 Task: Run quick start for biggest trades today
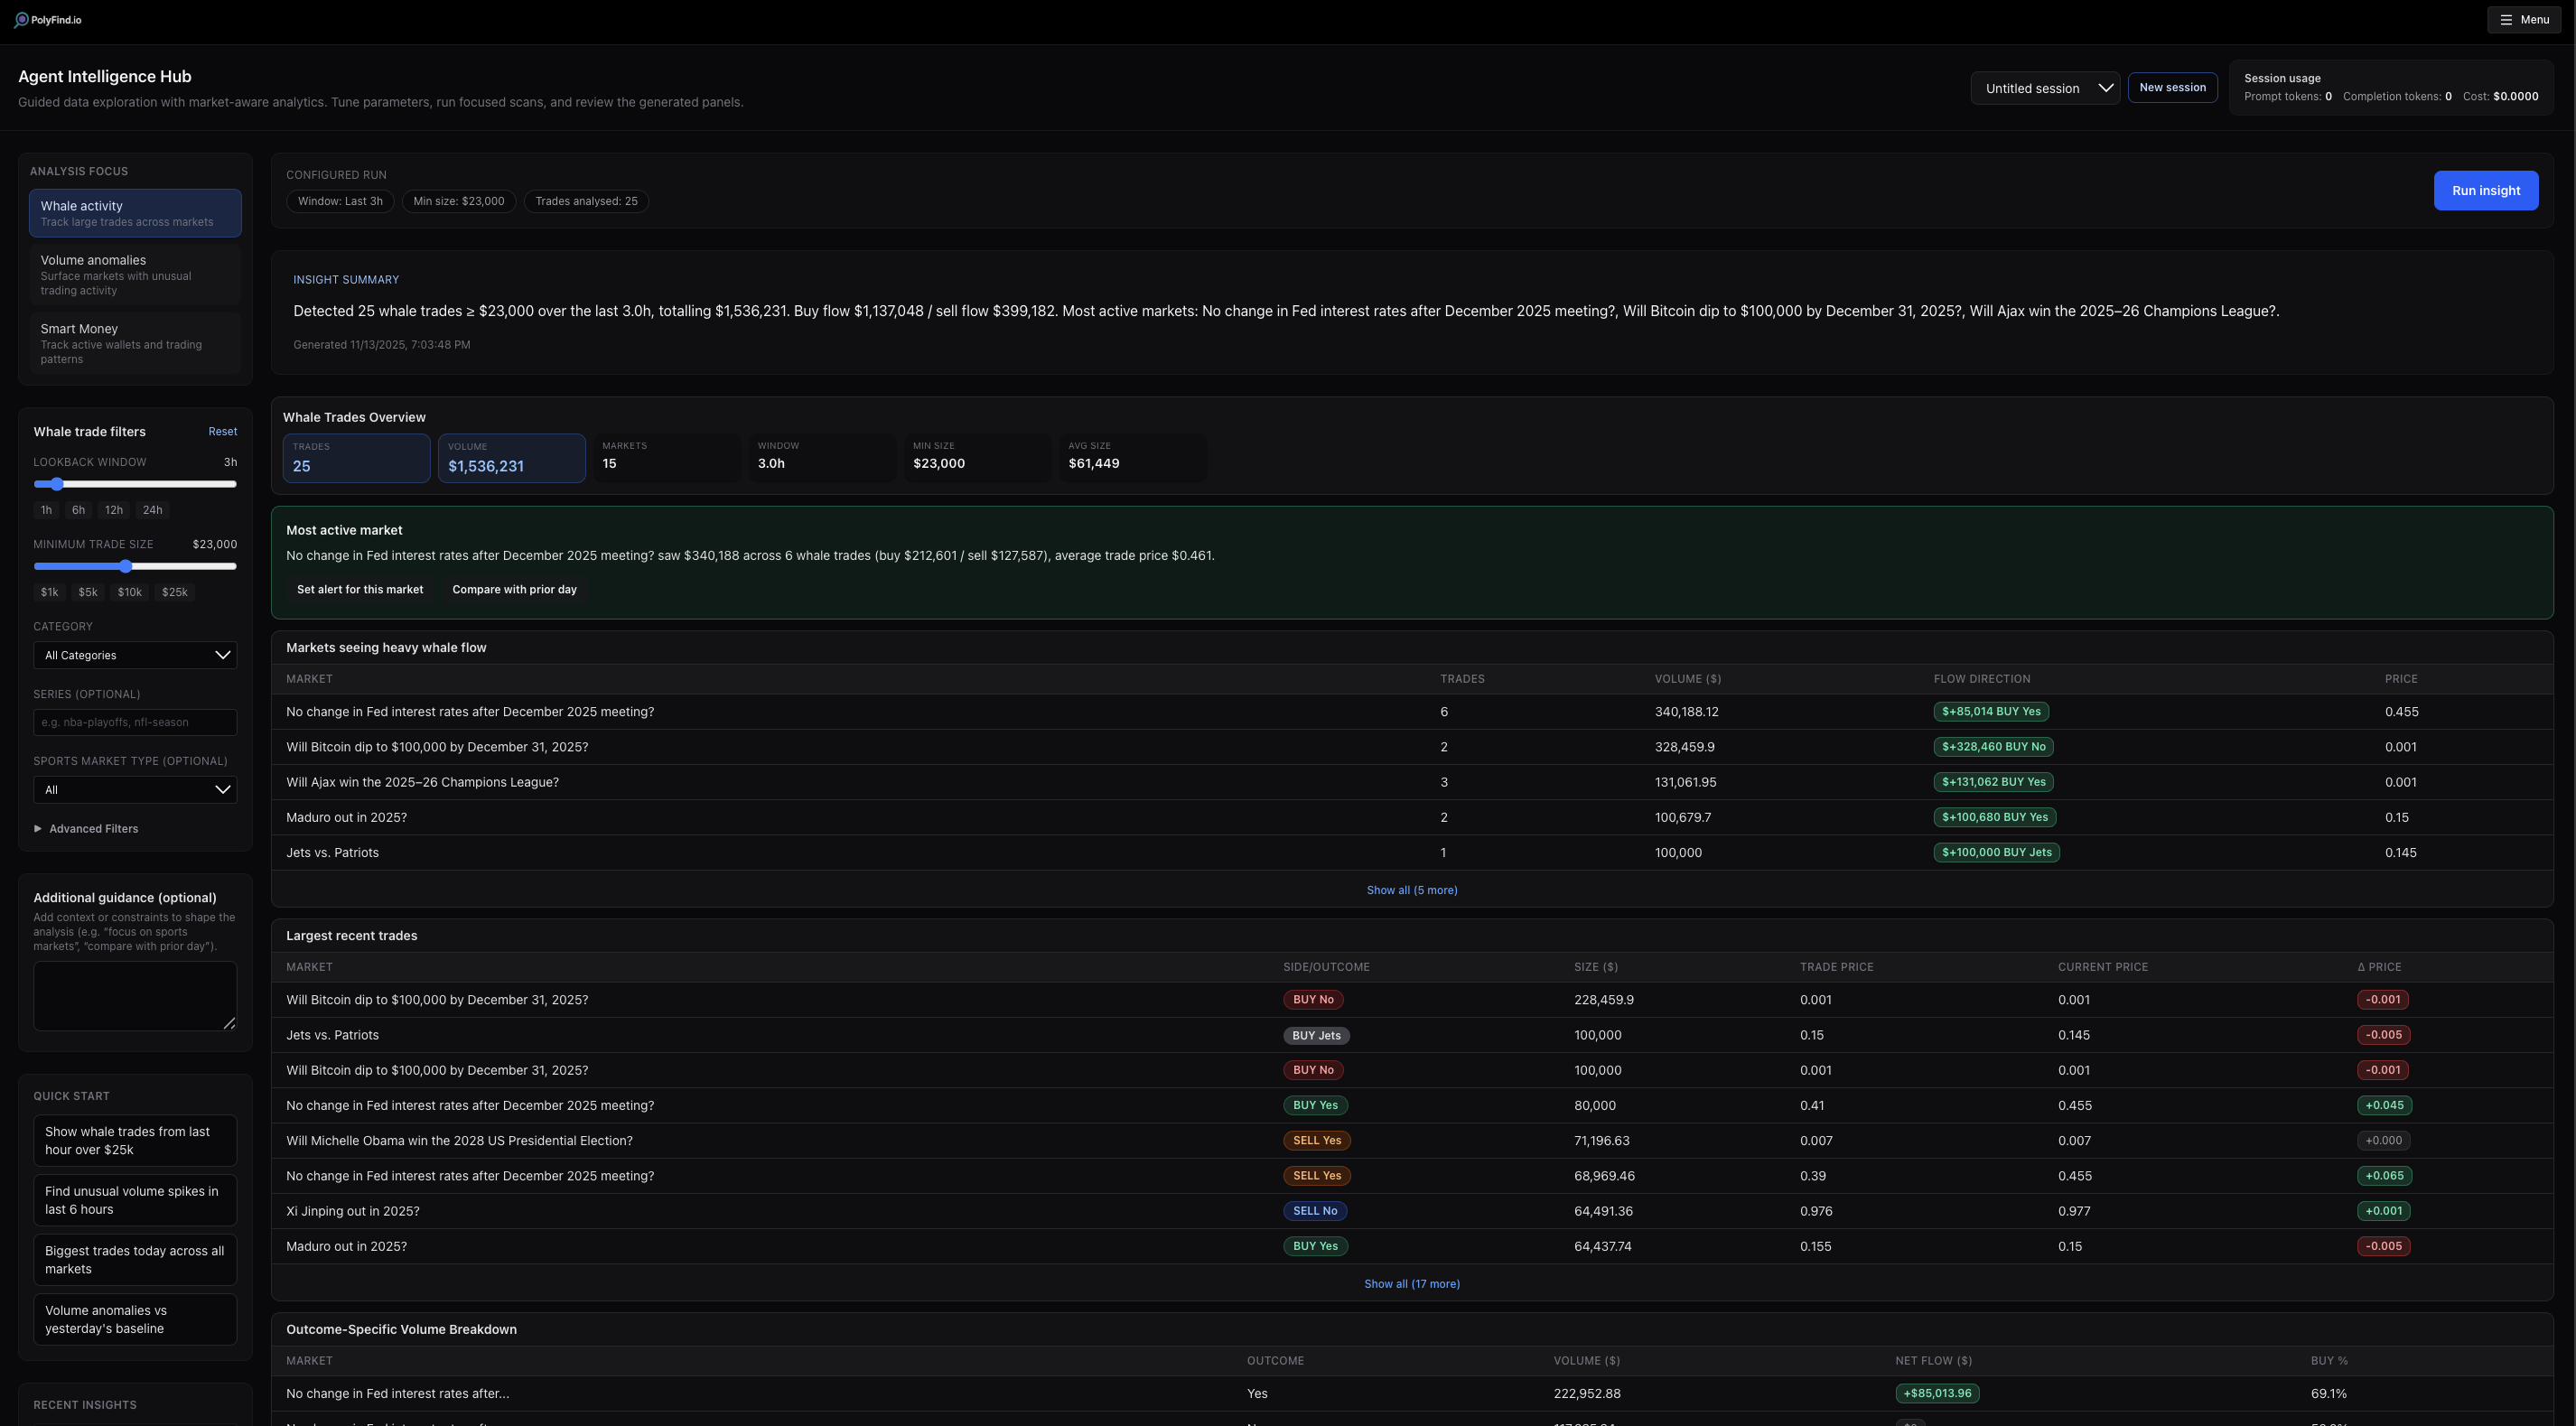[135, 1259]
